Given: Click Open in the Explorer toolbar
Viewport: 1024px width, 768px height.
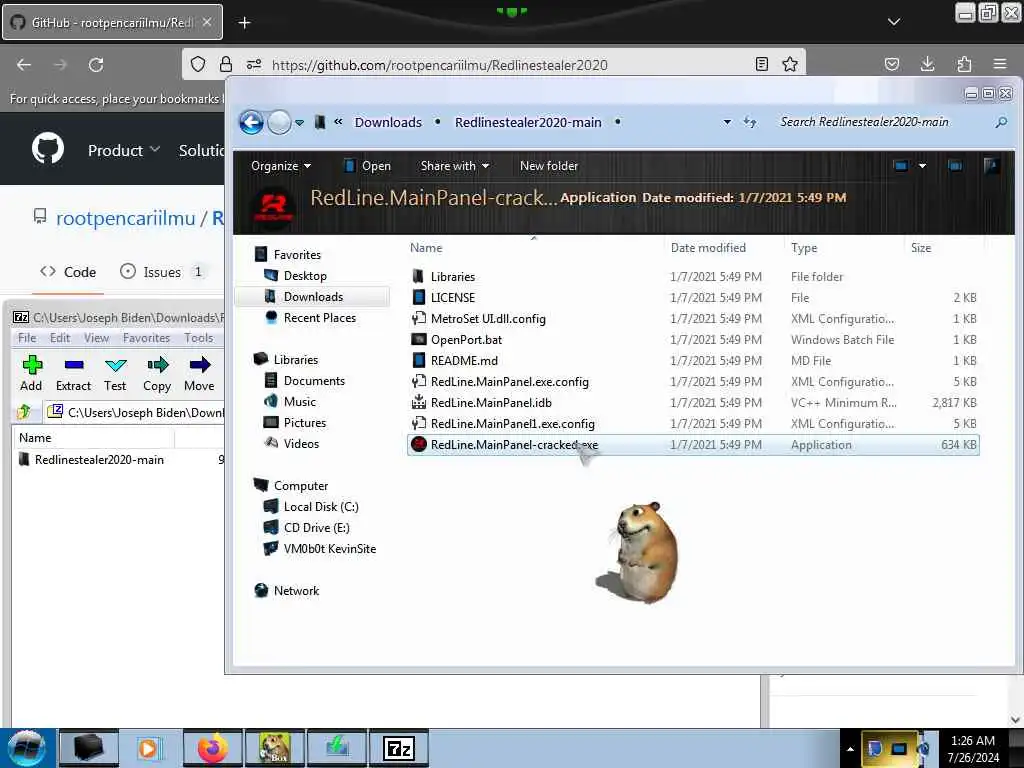Looking at the screenshot, I should pos(368,166).
